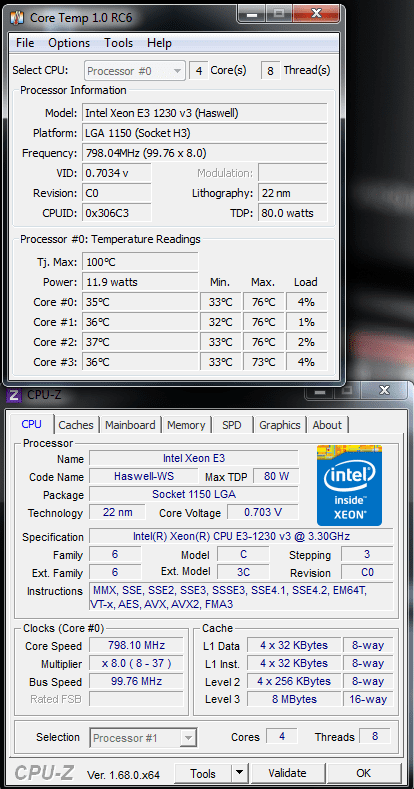Screen dimensions: 414x789
Task: Click the Instructions list starting with MMX
Action: 241,597
